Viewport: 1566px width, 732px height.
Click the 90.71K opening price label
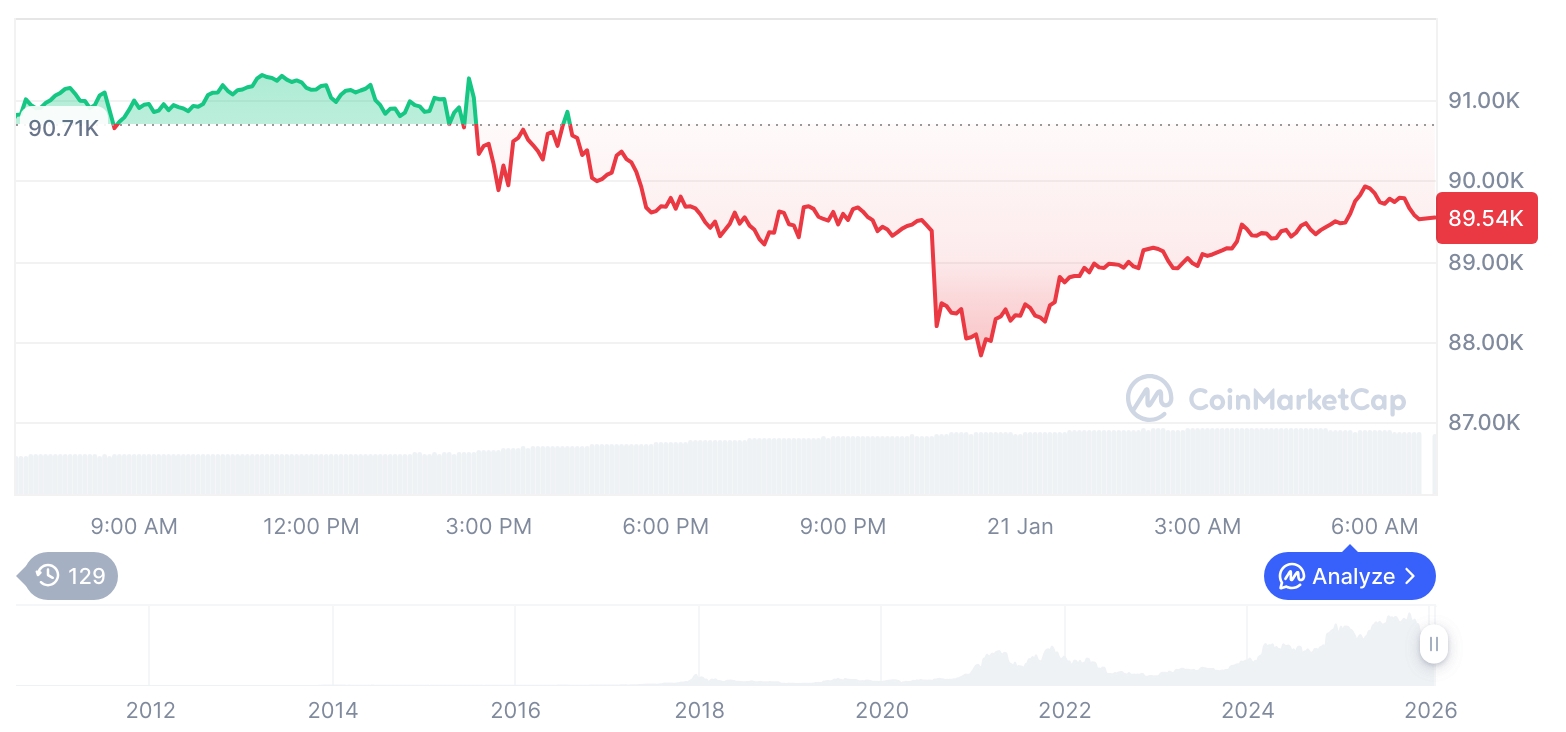[63, 128]
